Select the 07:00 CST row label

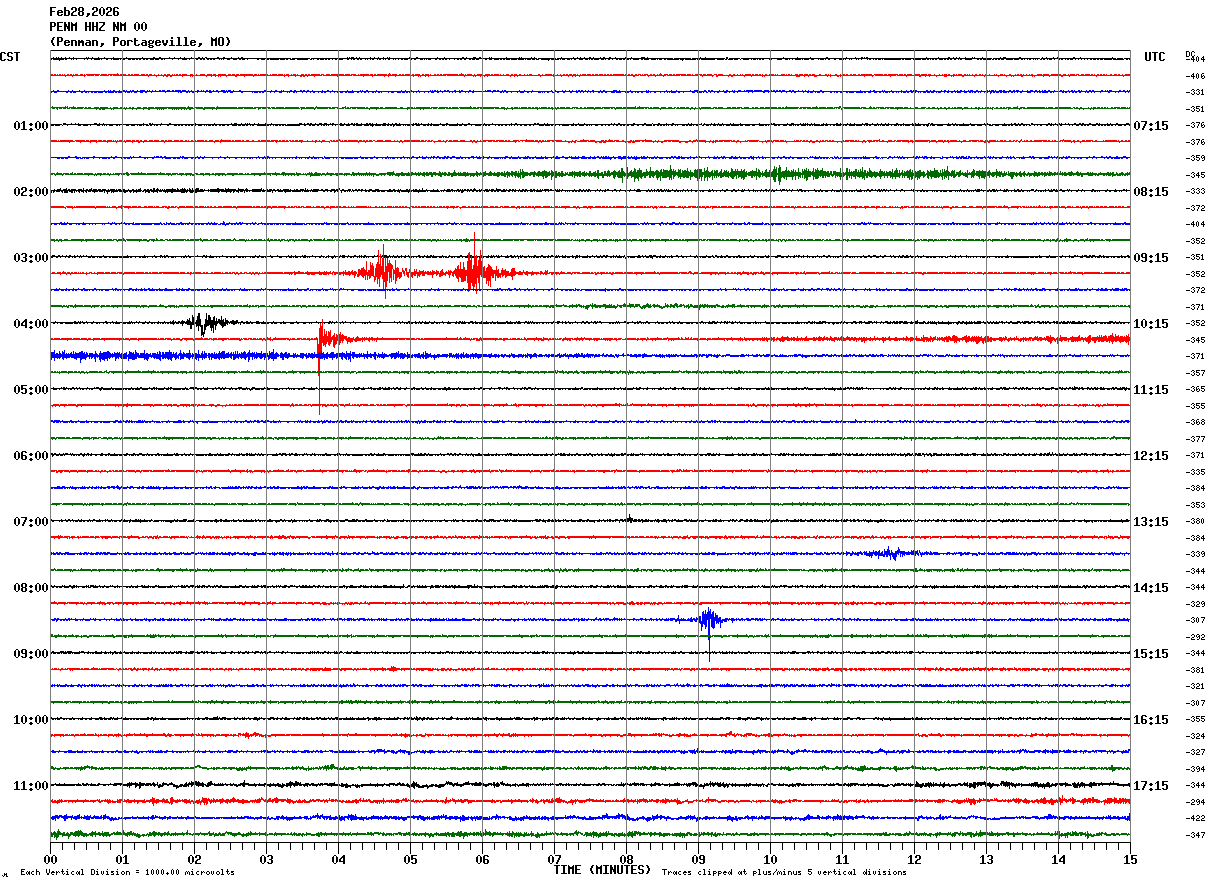(30, 522)
